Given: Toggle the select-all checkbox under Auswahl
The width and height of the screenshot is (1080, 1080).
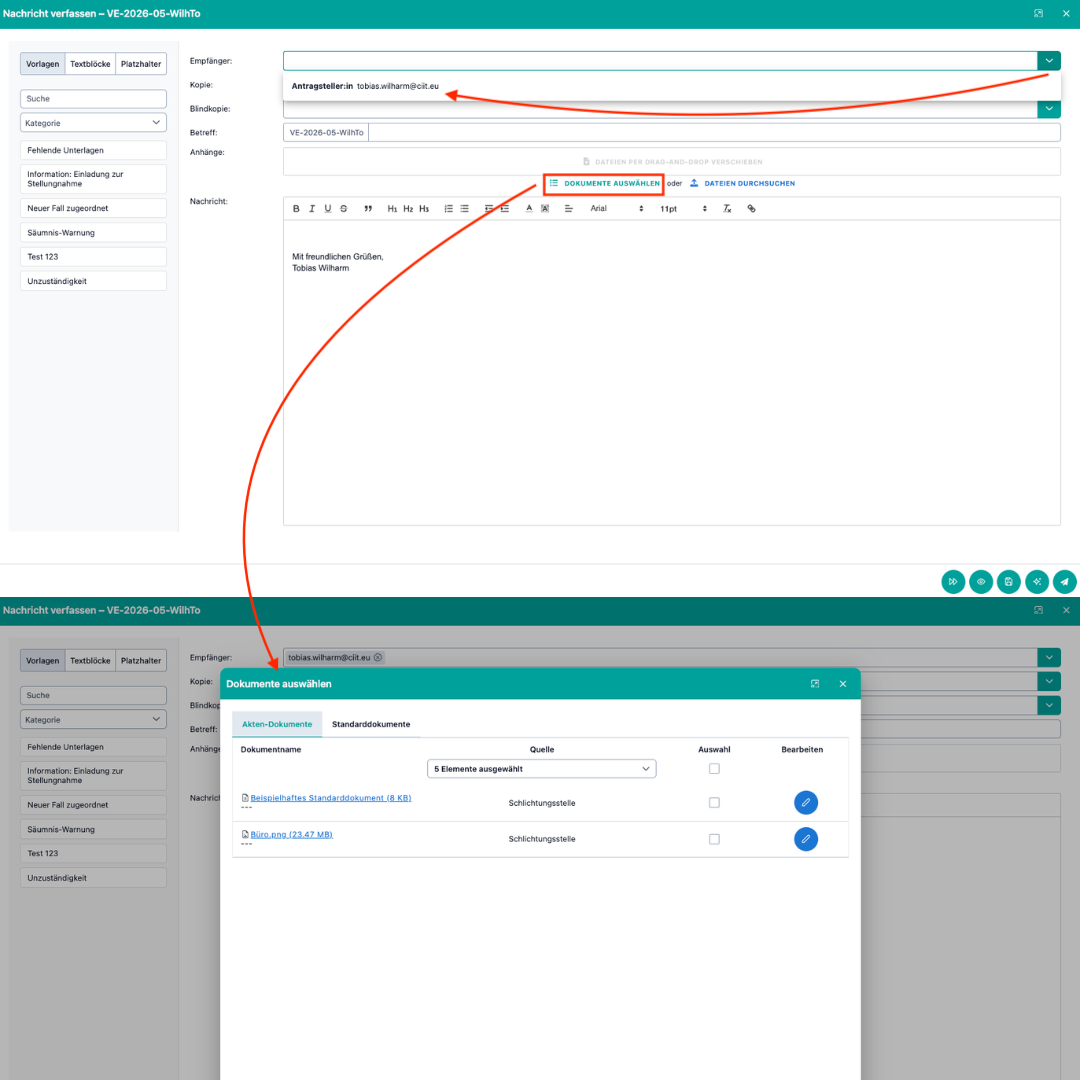Looking at the screenshot, I should (714, 769).
